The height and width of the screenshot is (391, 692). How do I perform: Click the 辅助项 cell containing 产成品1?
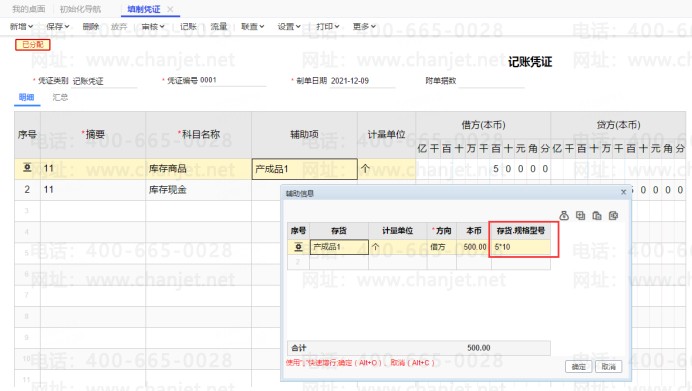coord(305,169)
